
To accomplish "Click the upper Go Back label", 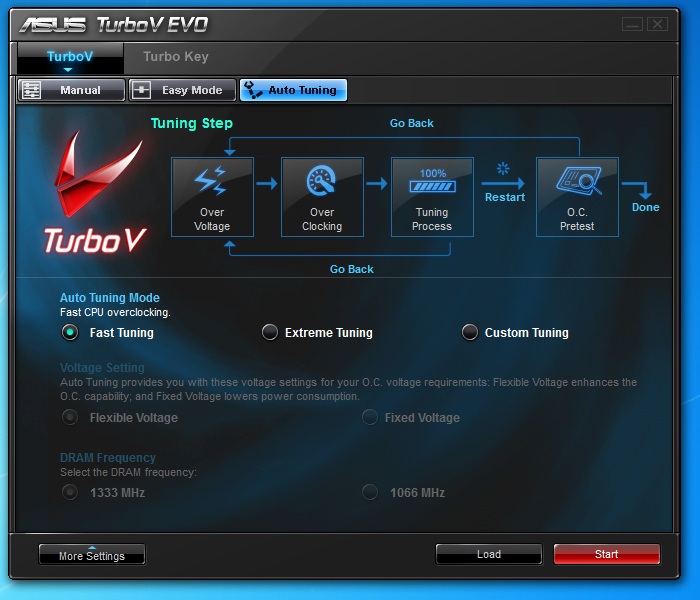I will (x=412, y=123).
